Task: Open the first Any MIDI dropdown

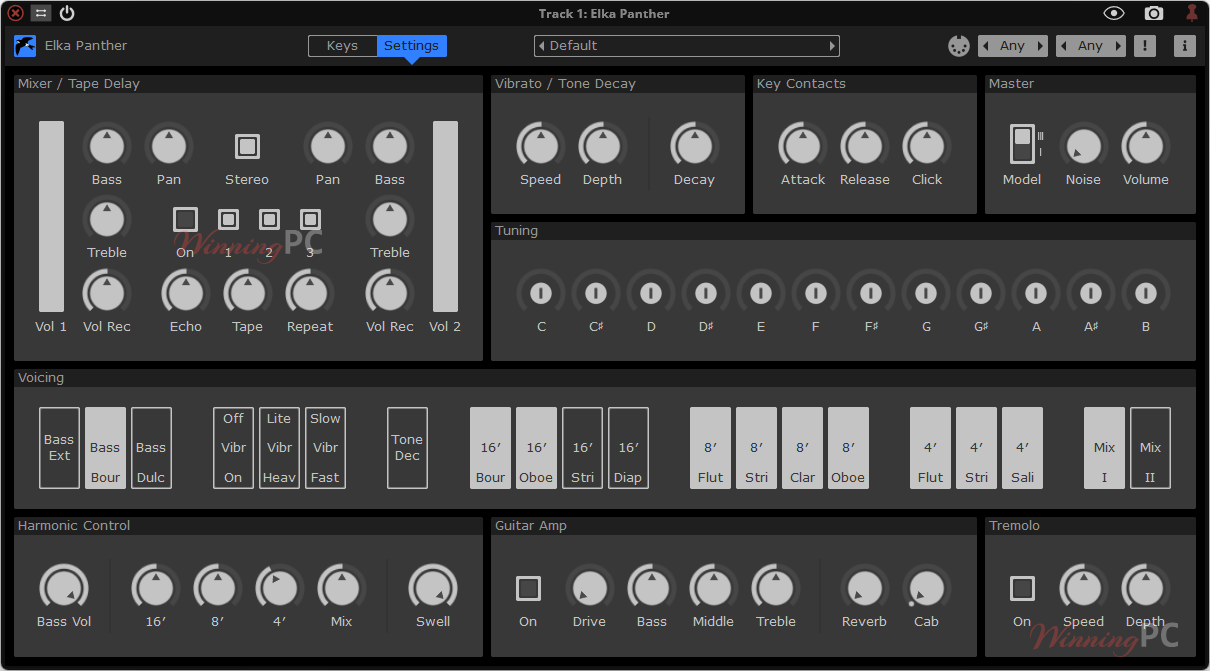Action: [1012, 46]
